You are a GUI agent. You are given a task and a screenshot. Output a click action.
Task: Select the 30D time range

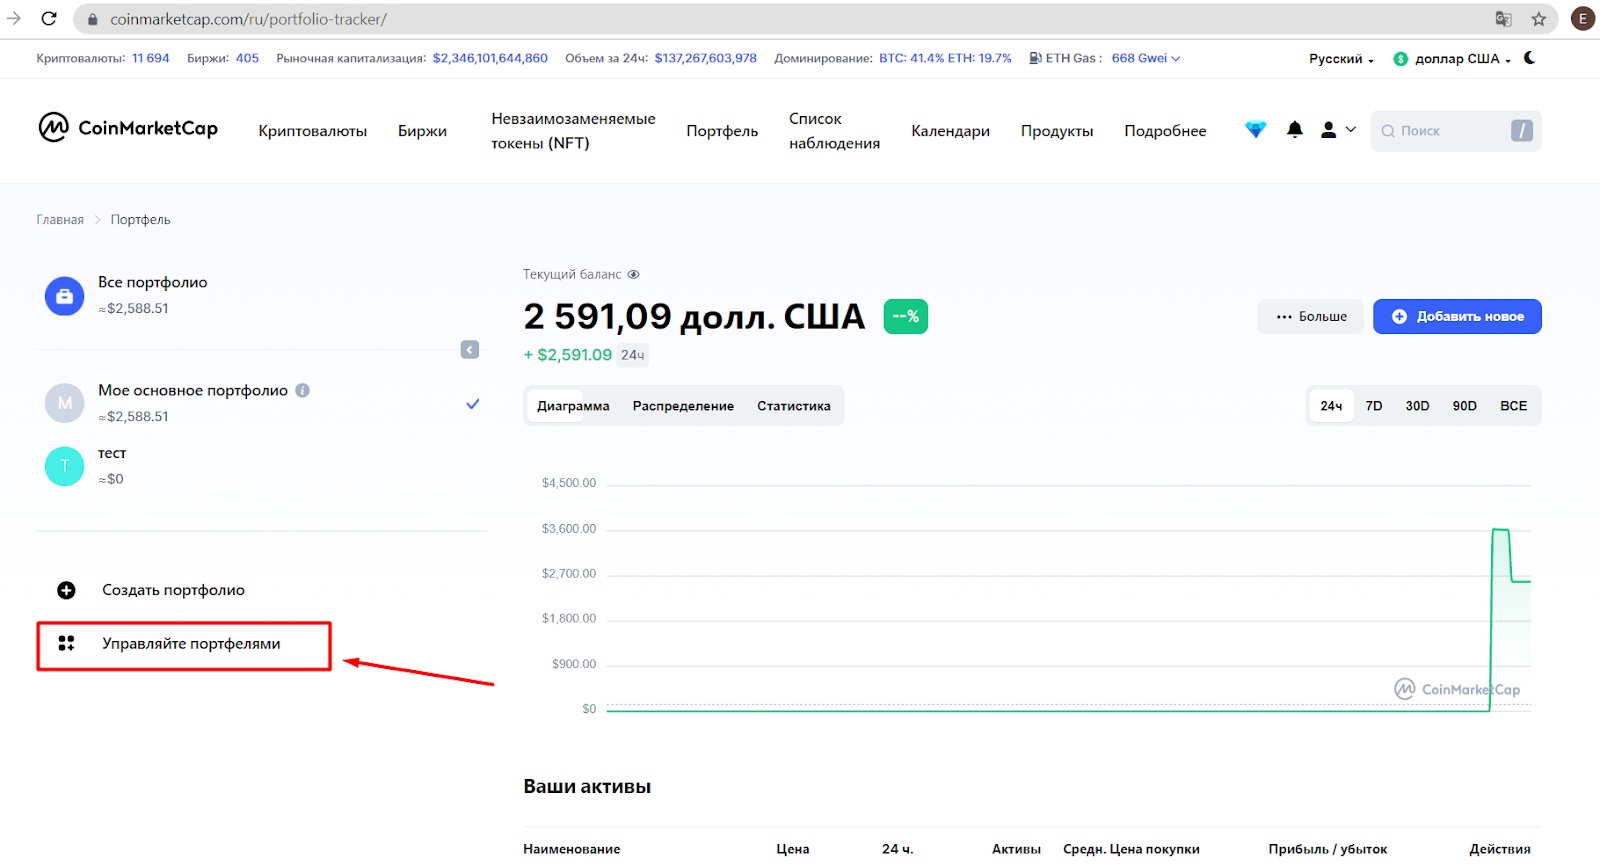[x=1417, y=406]
